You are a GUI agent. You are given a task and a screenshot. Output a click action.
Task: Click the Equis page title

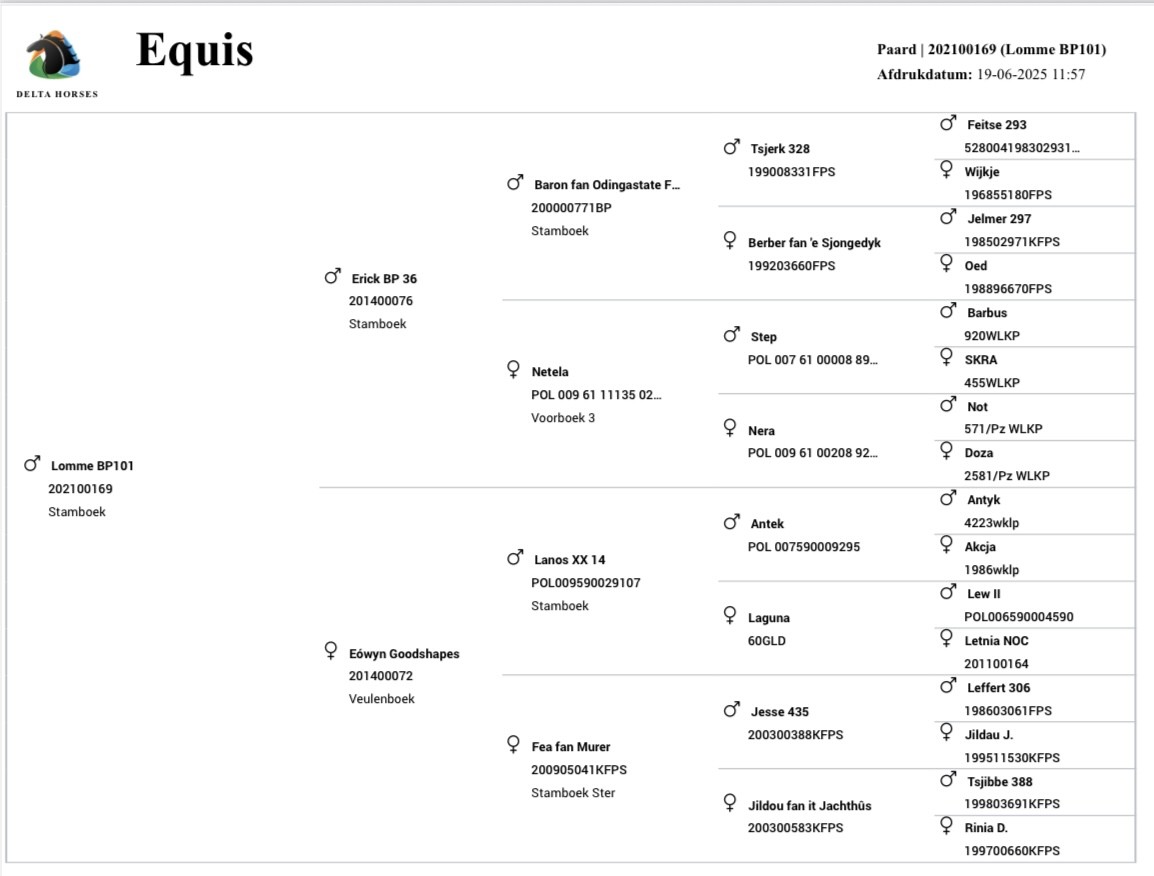(194, 50)
